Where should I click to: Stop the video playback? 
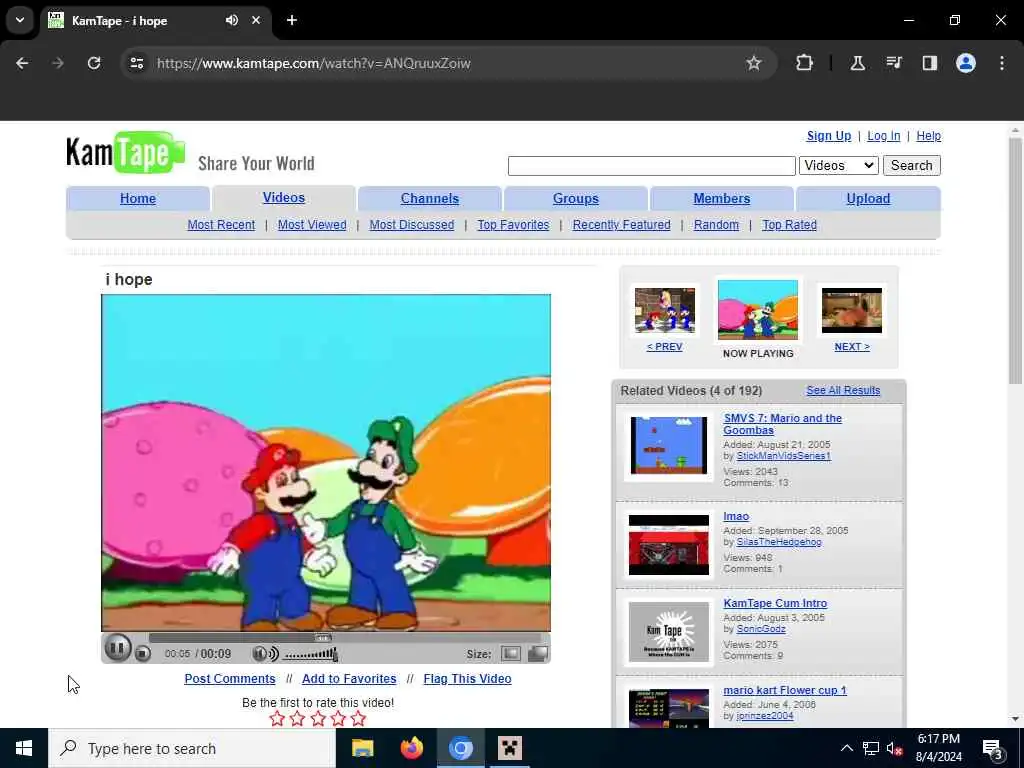143,653
